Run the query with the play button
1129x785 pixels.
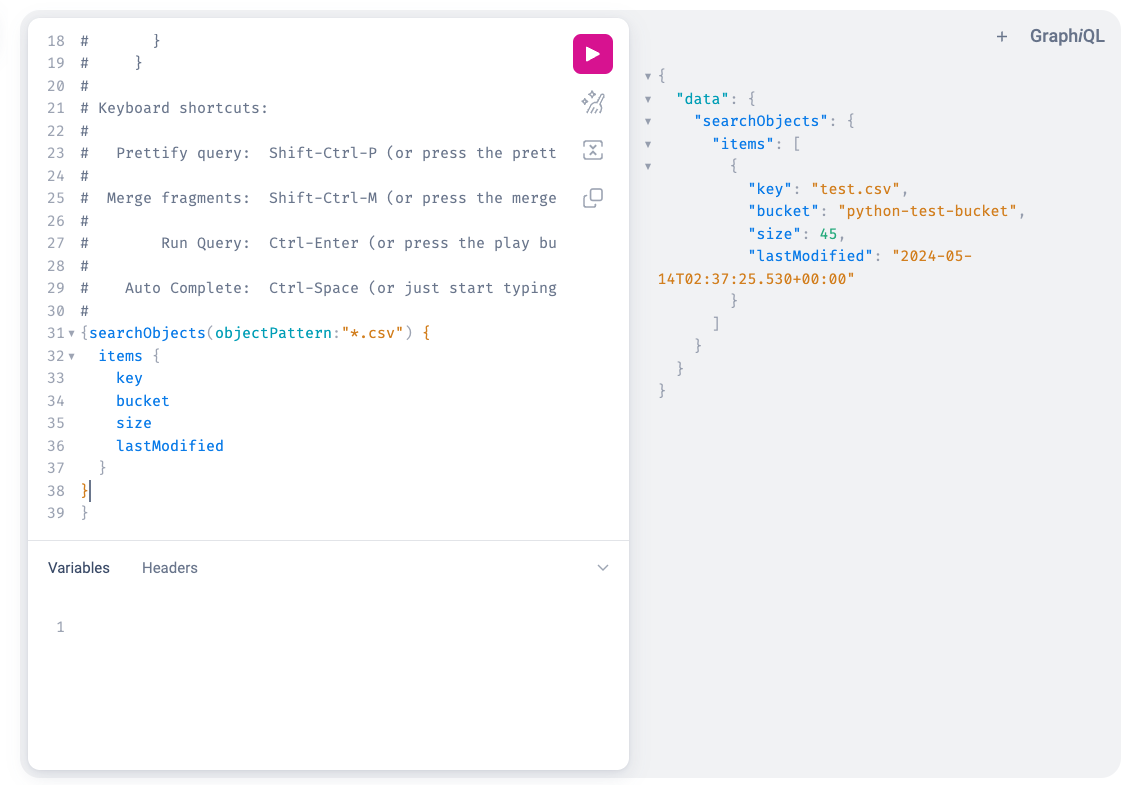tap(592, 54)
